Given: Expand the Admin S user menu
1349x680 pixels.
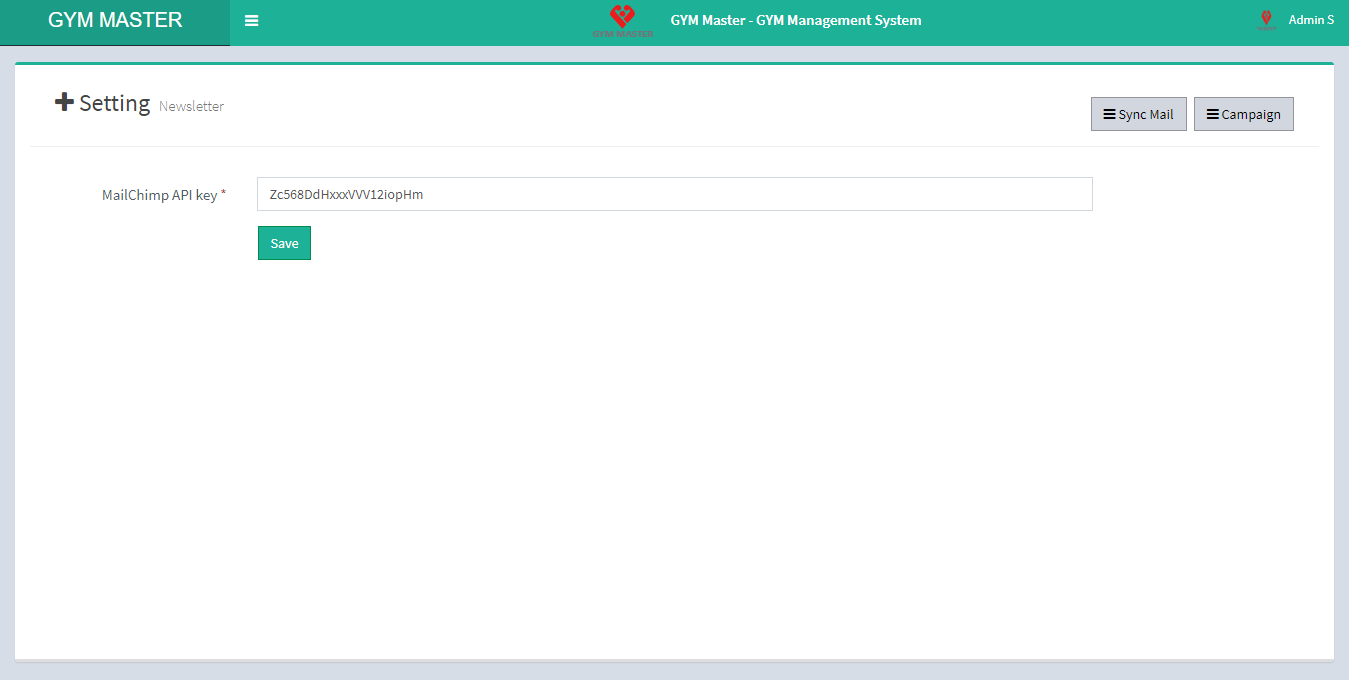Looking at the screenshot, I should [x=1310, y=20].
